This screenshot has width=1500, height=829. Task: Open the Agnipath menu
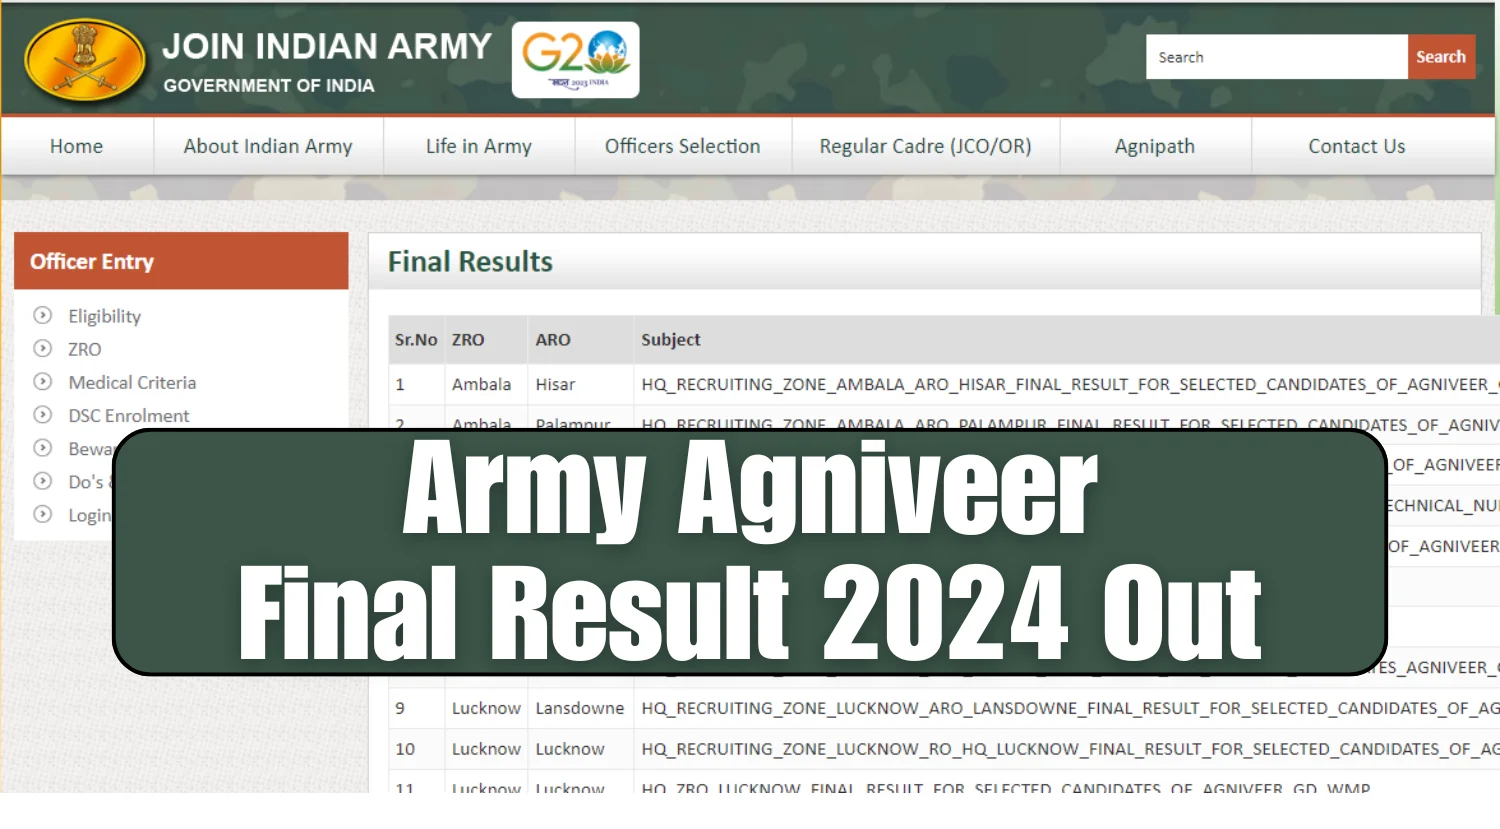click(1155, 146)
